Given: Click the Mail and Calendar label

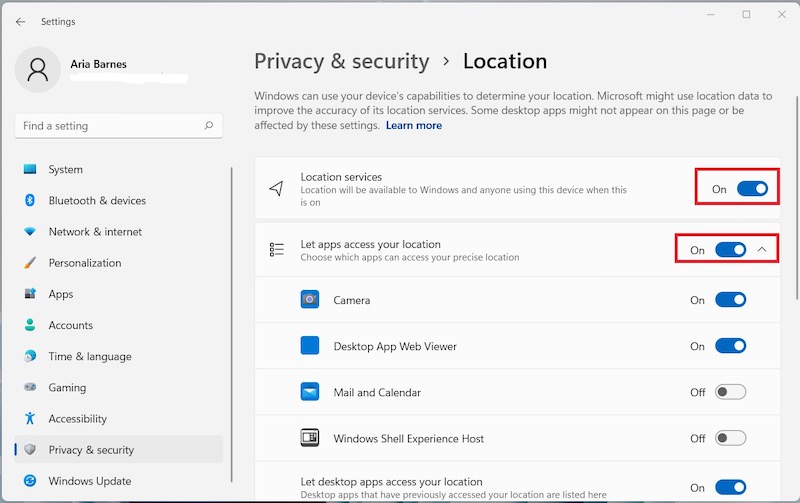Looking at the screenshot, I should point(377,392).
